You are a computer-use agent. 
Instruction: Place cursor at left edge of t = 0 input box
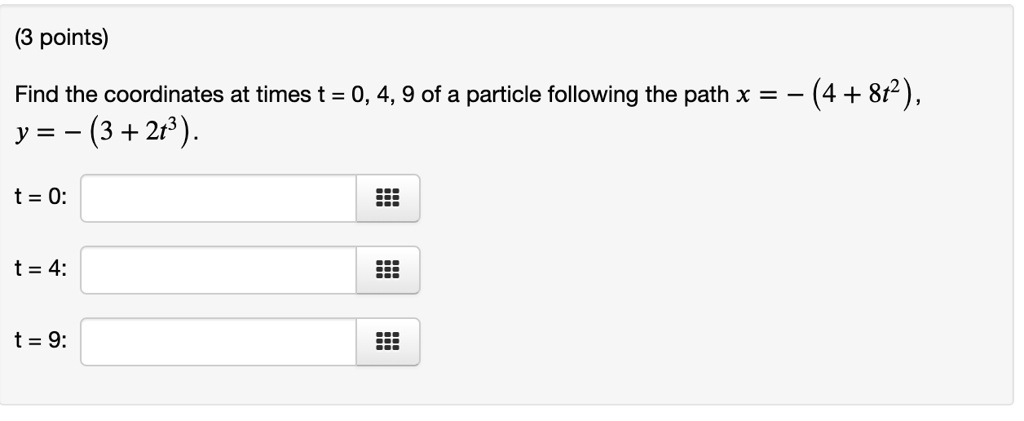tap(86, 198)
